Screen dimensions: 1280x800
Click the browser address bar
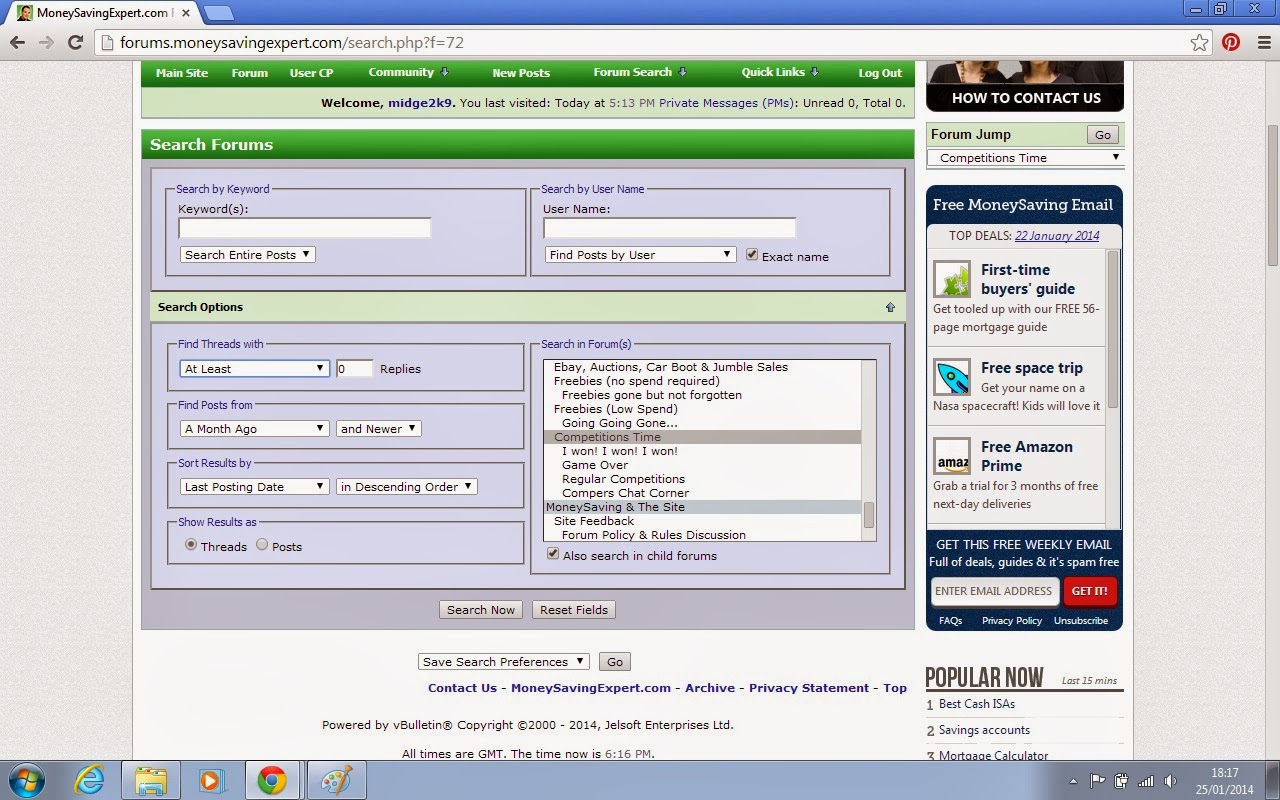pyautogui.click(x=654, y=42)
